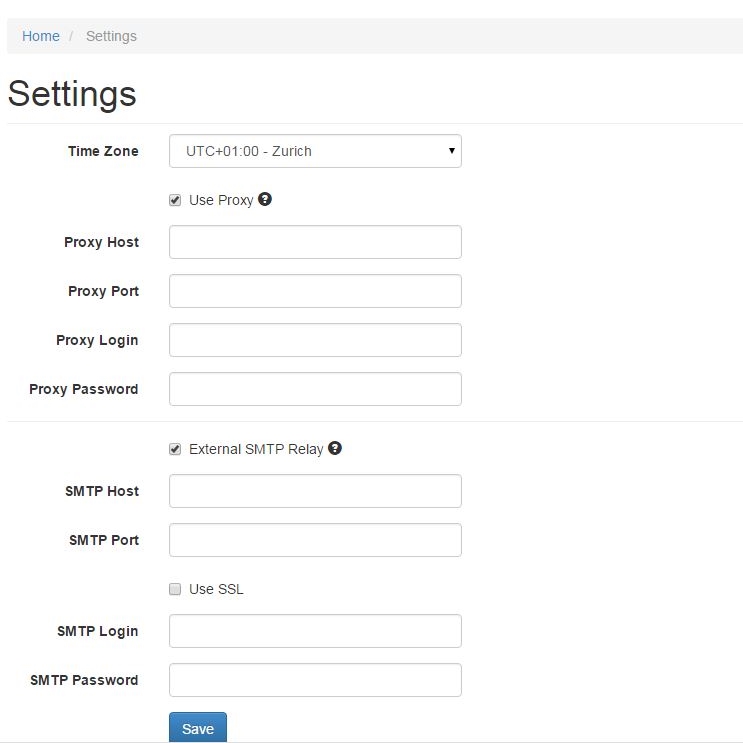Click the Settings breadcrumb item
The width and height of the screenshot is (743, 743).
pos(111,36)
